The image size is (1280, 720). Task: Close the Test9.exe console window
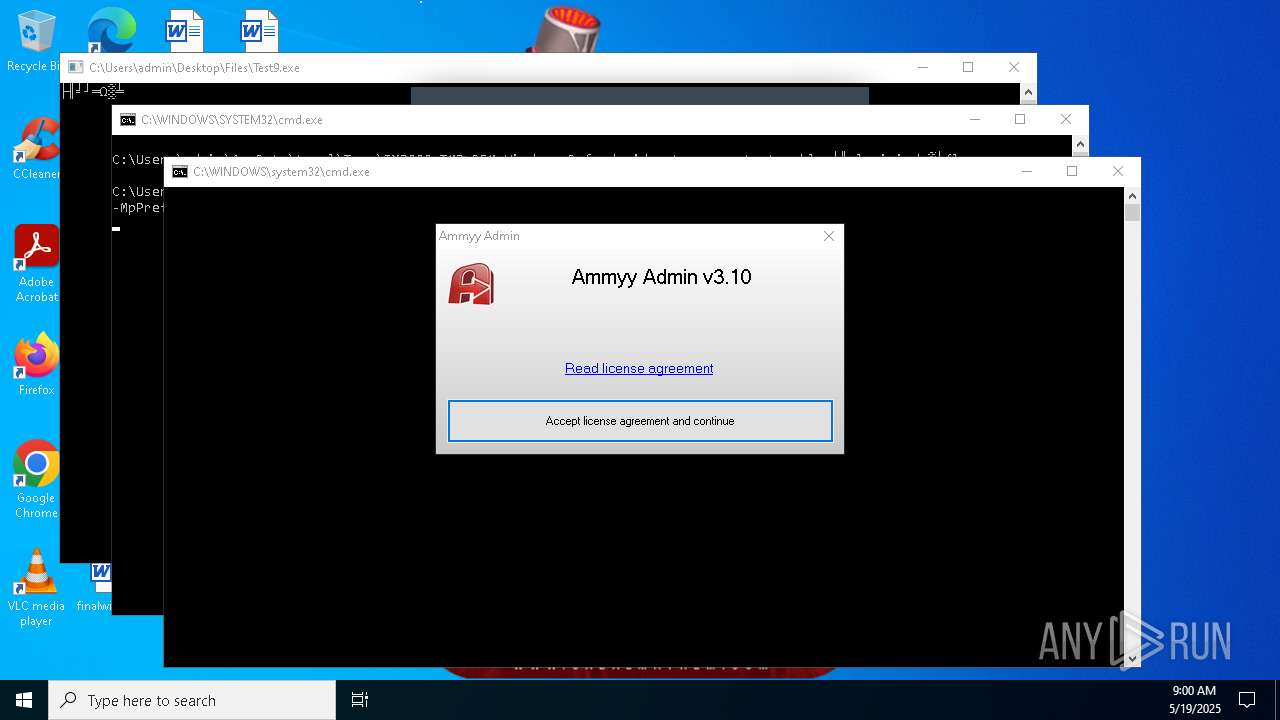click(x=1014, y=68)
